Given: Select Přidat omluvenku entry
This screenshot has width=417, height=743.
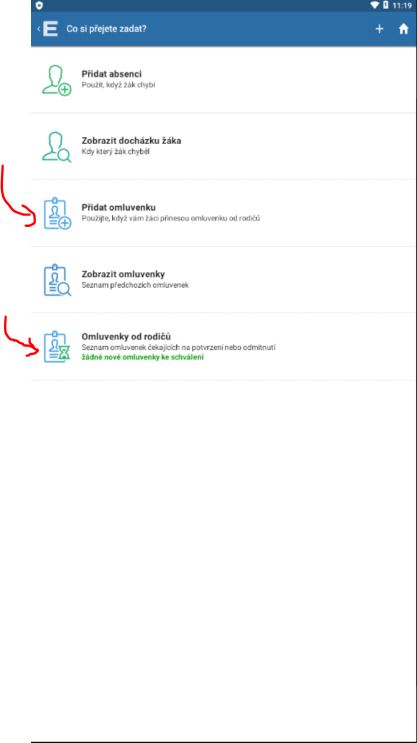Looking at the screenshot, I should pyautogui.click(x=224, y=213).
